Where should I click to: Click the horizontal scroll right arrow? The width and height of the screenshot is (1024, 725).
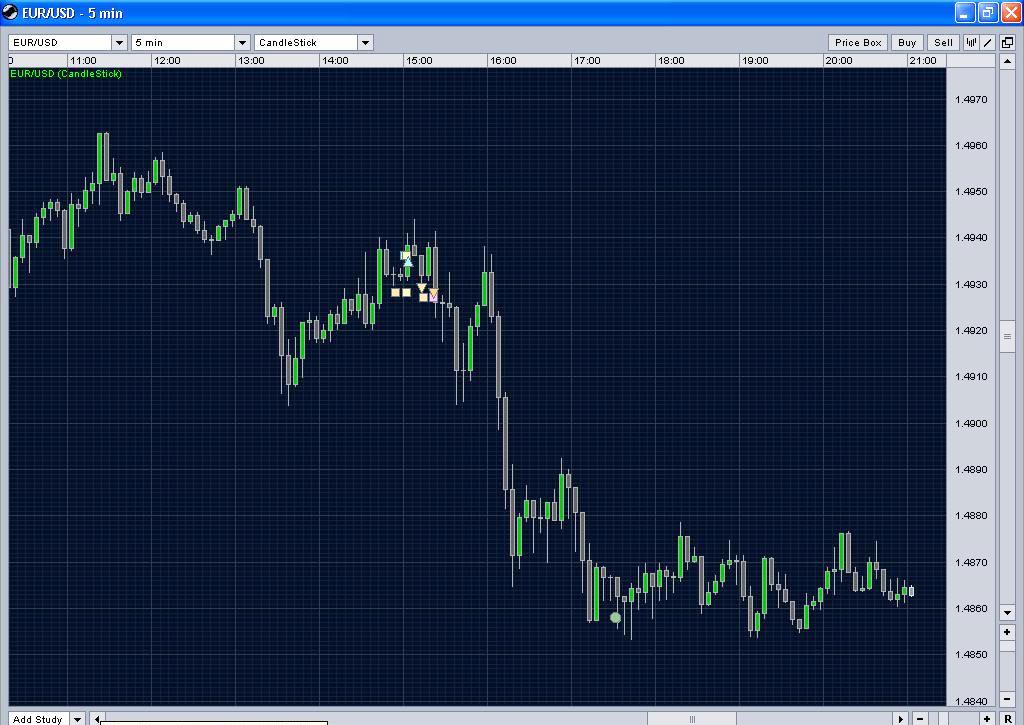[x=901, y=719]
